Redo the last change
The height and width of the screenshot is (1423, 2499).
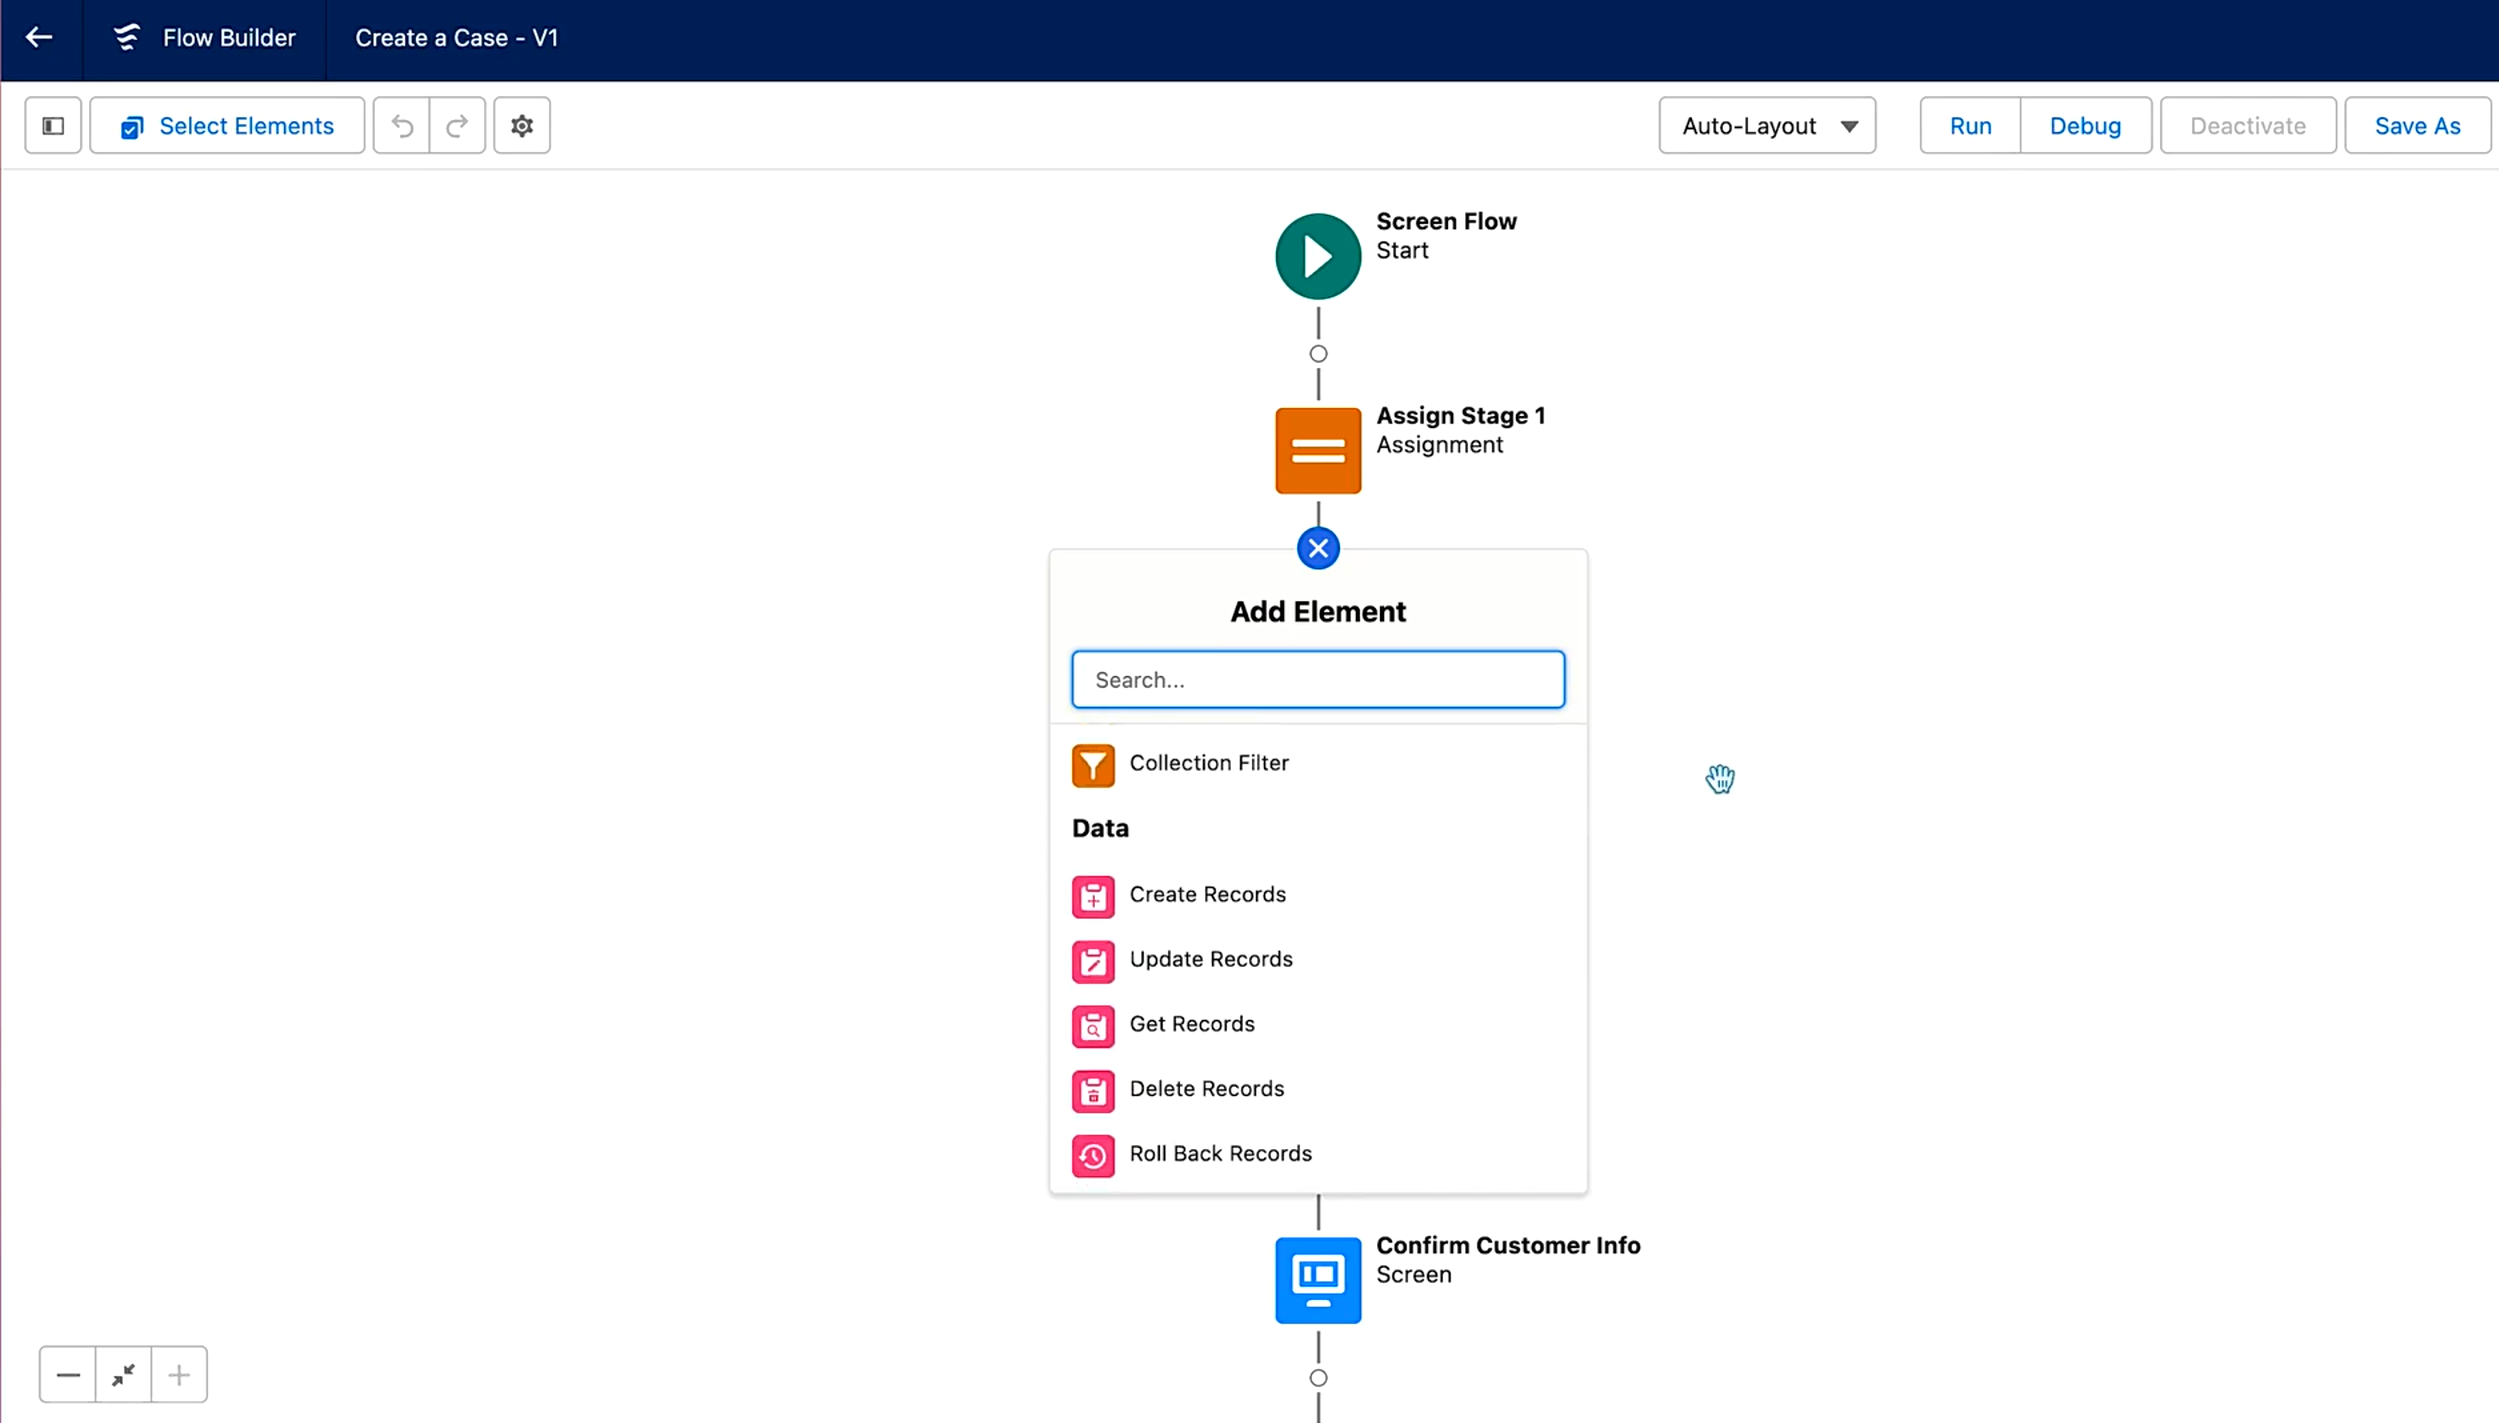[x=458, y=126]
